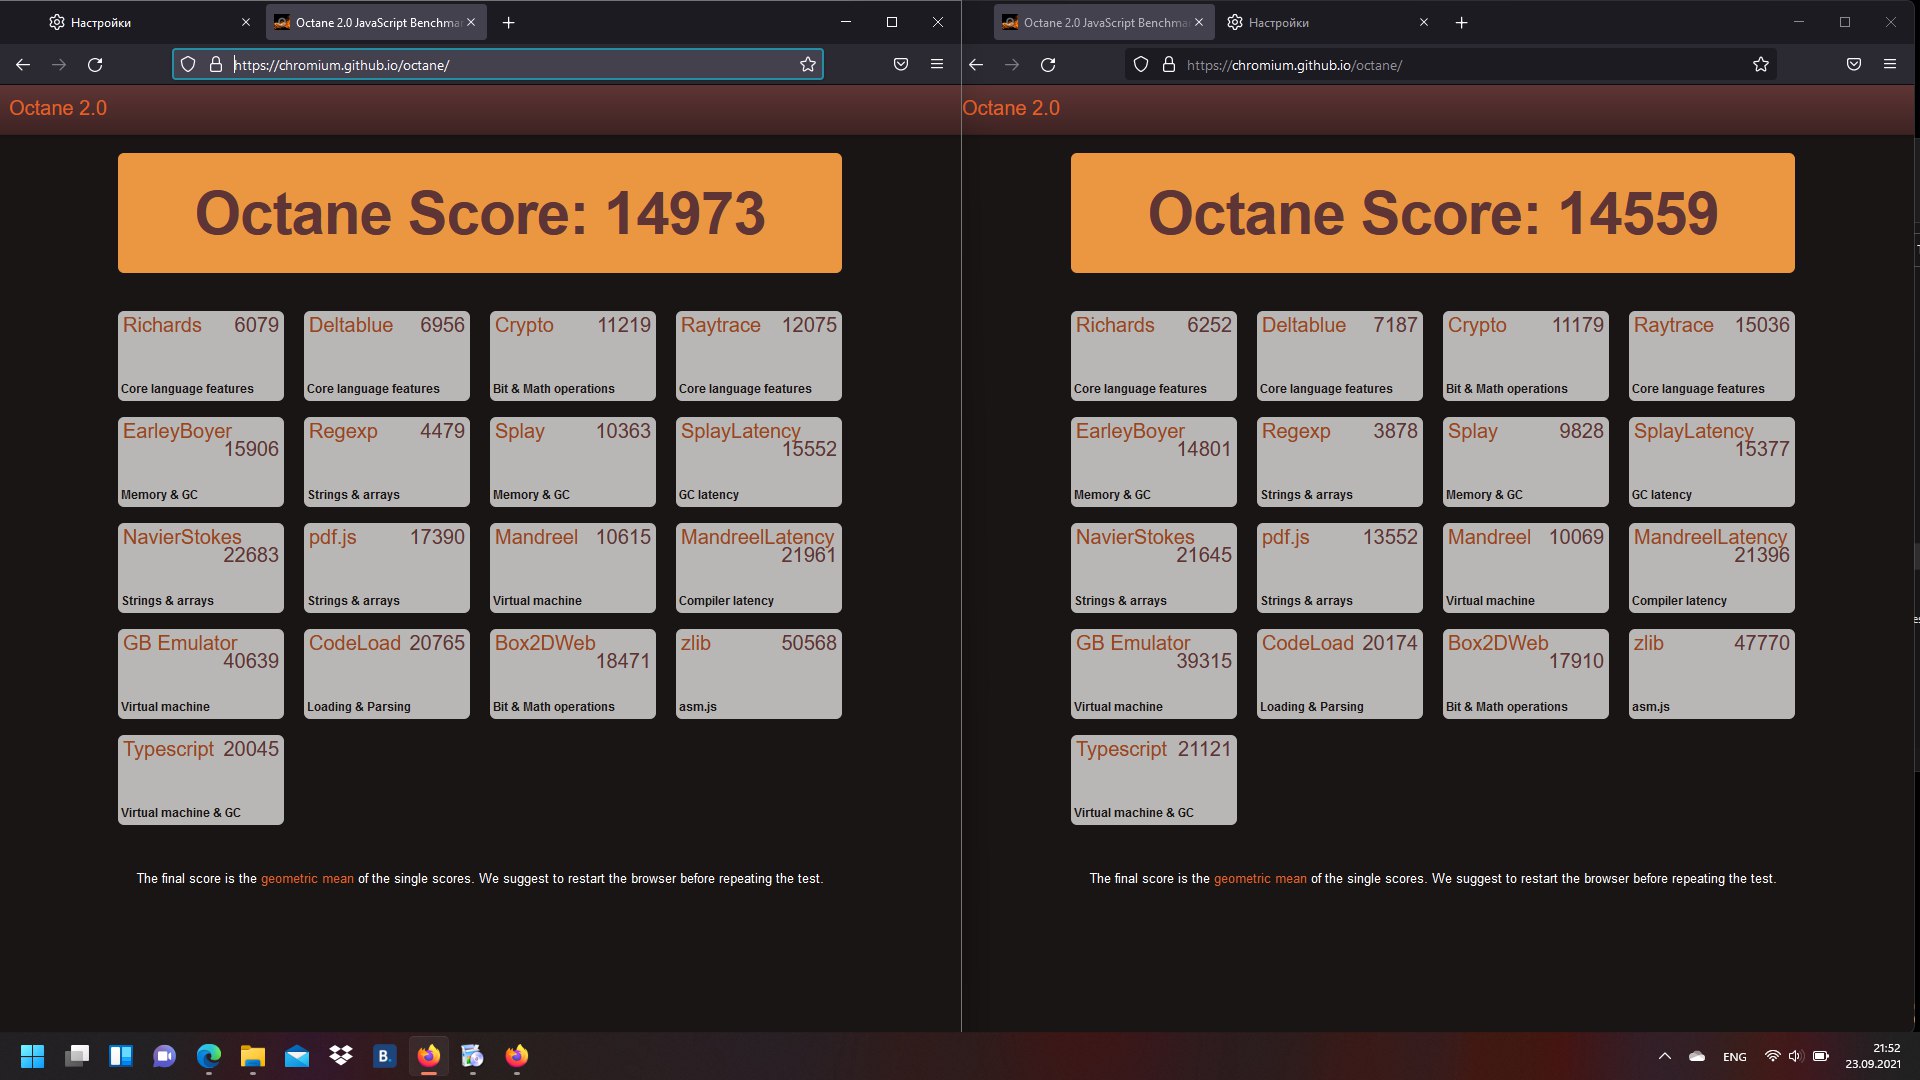The height and width of the screenshot is (1080, 1920).
Task: Open geometric mean link in left window
Action: (307, 878)
